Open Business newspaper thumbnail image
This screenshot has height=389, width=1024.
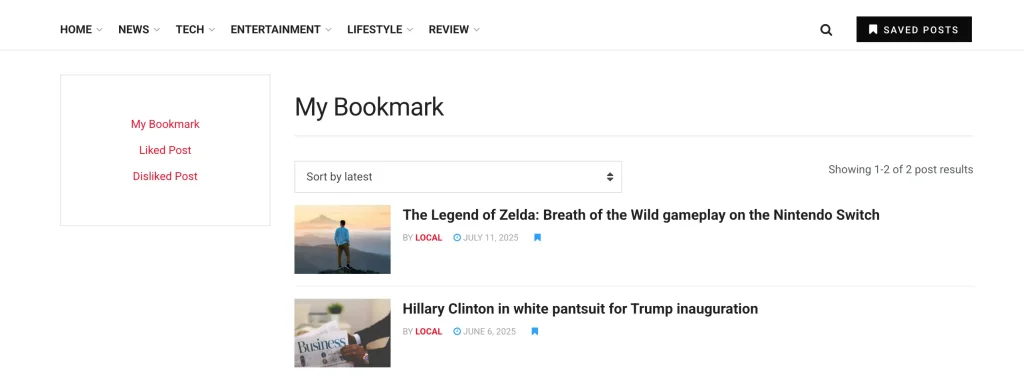point(342,333)
